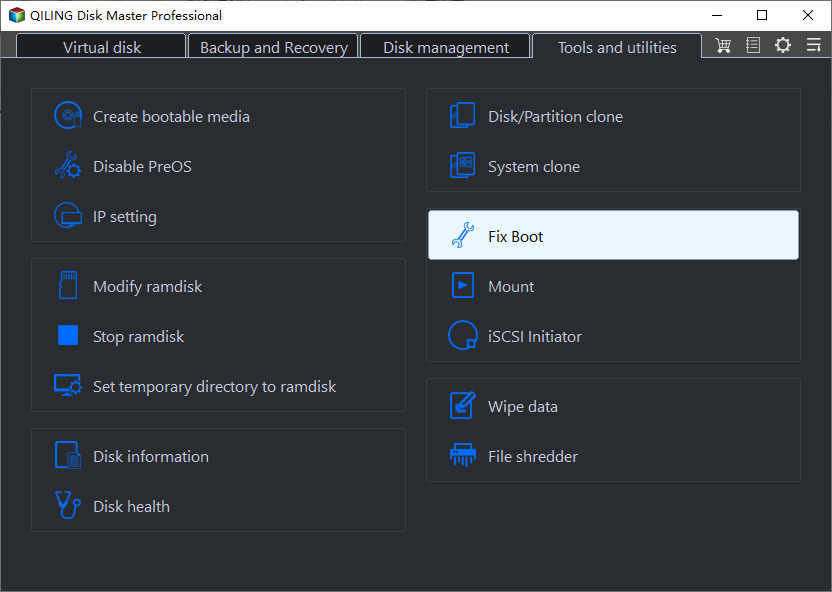Click the Wipe data eraser icon
The width and height of the screenshot is (832, 592).
coord(463,405)
